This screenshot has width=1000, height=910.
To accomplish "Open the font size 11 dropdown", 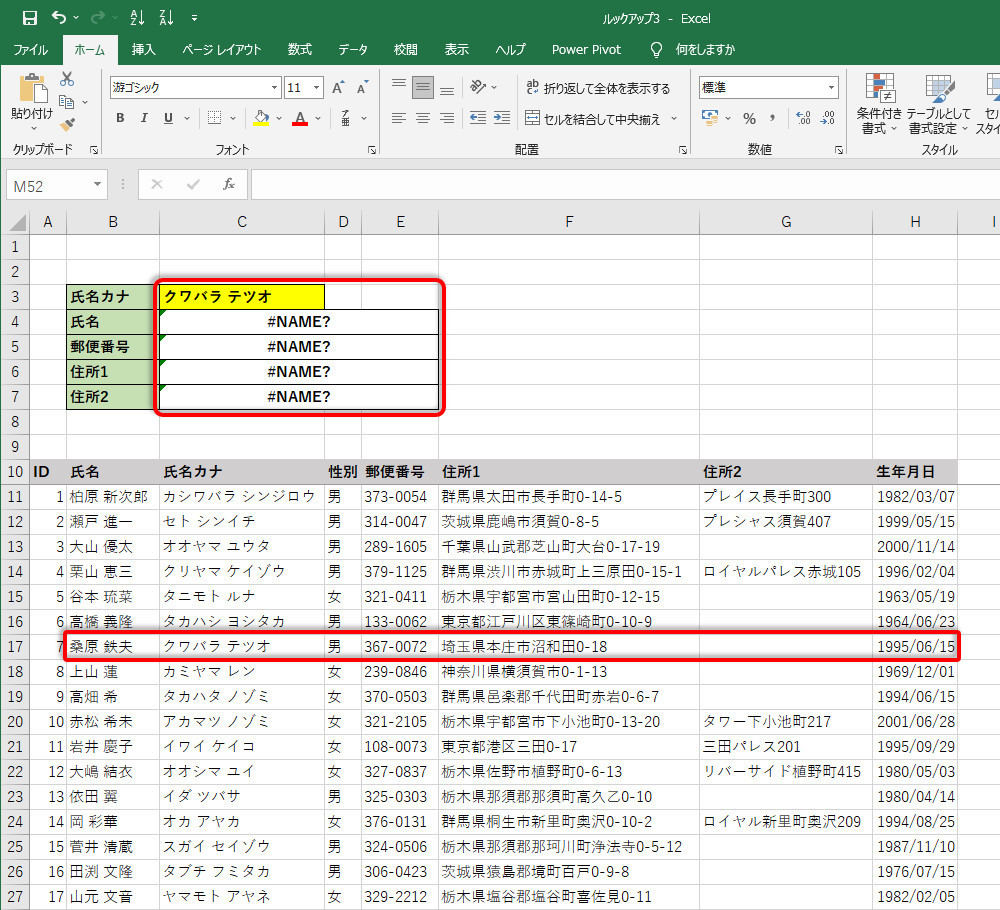I will [x=316, y=87].
